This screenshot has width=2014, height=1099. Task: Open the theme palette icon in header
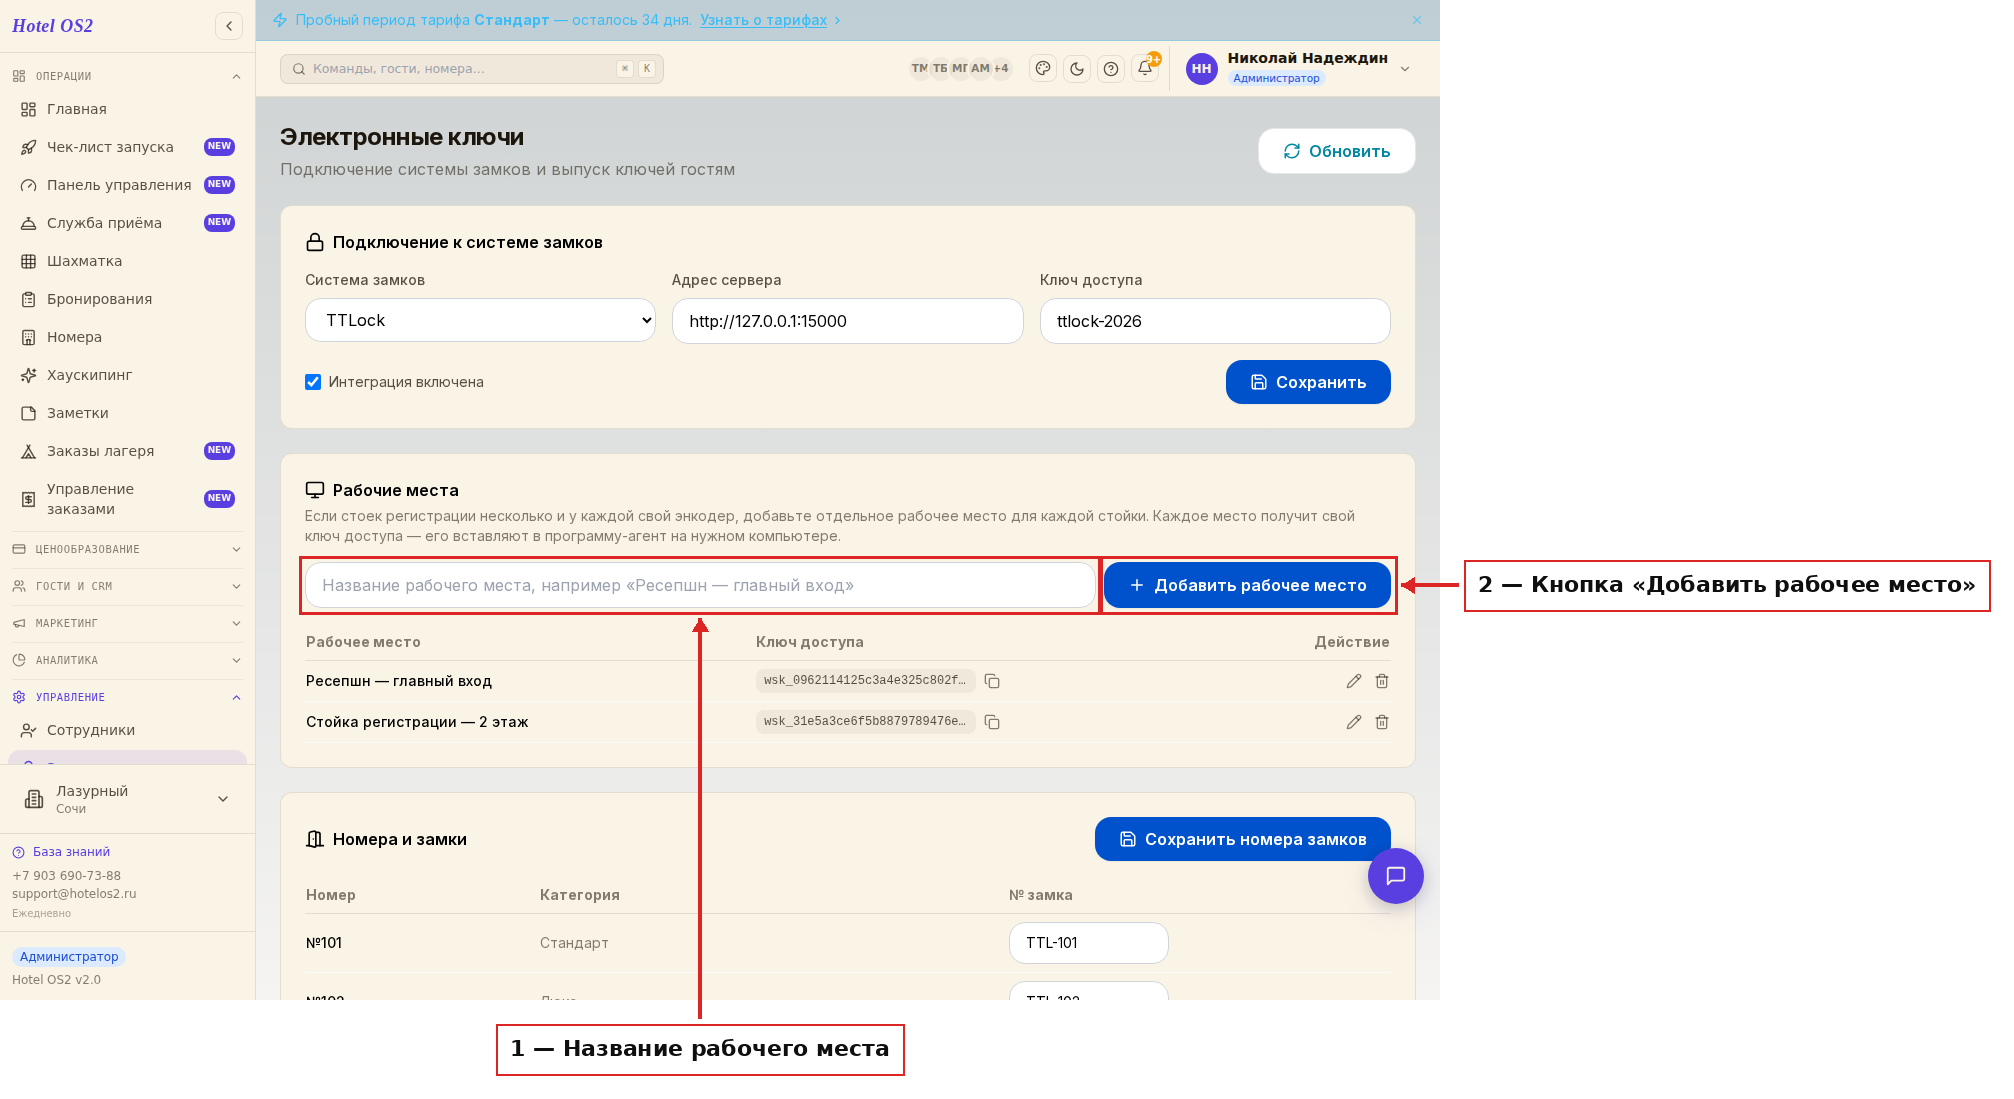pos(1043,69)
